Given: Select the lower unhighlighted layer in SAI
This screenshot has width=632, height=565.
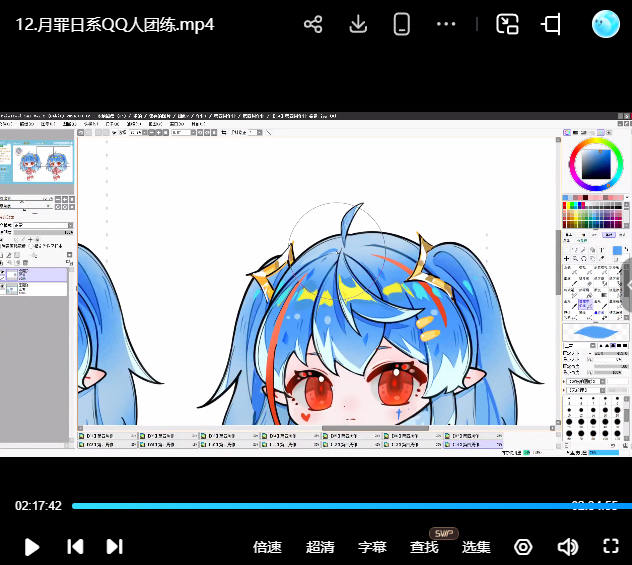Looking at the screenshot, I should pos(33,289).
